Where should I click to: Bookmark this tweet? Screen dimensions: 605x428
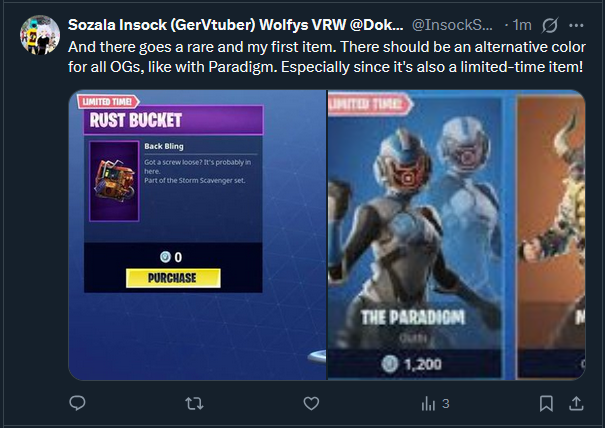click(546, 404)
